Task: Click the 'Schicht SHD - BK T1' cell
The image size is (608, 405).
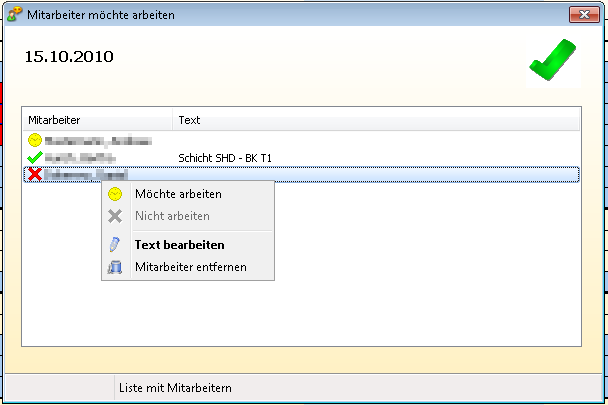Action: click(225, 158)
